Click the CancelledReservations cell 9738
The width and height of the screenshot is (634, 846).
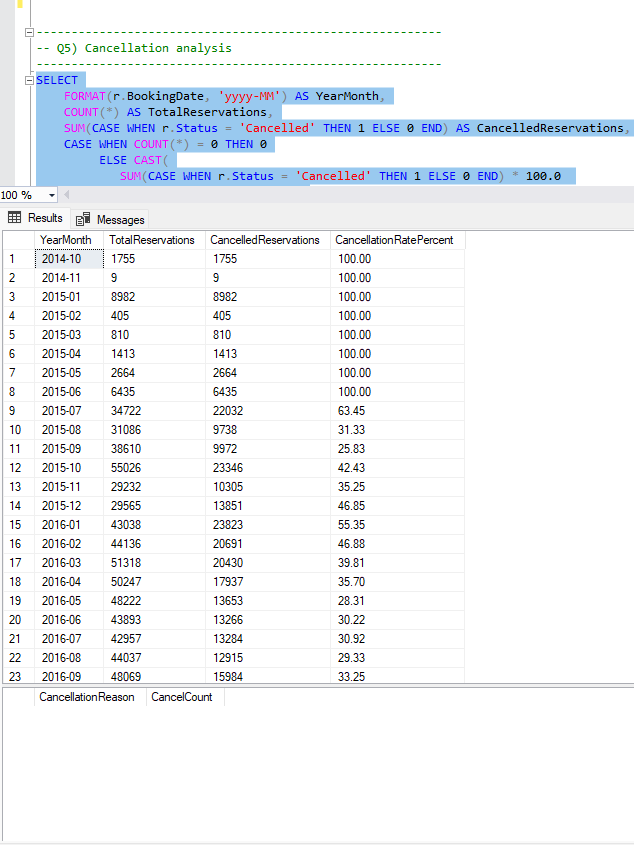pos(268,430)
